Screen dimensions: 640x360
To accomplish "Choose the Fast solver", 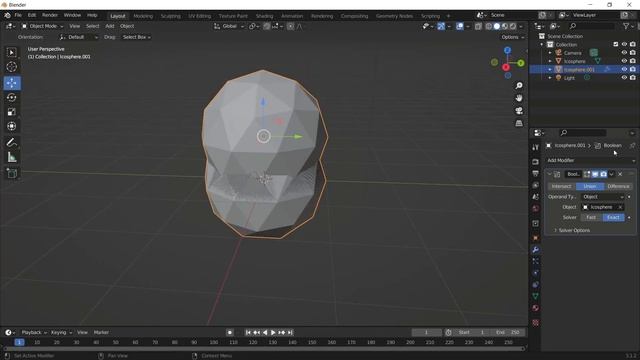I will coord(591,218).
